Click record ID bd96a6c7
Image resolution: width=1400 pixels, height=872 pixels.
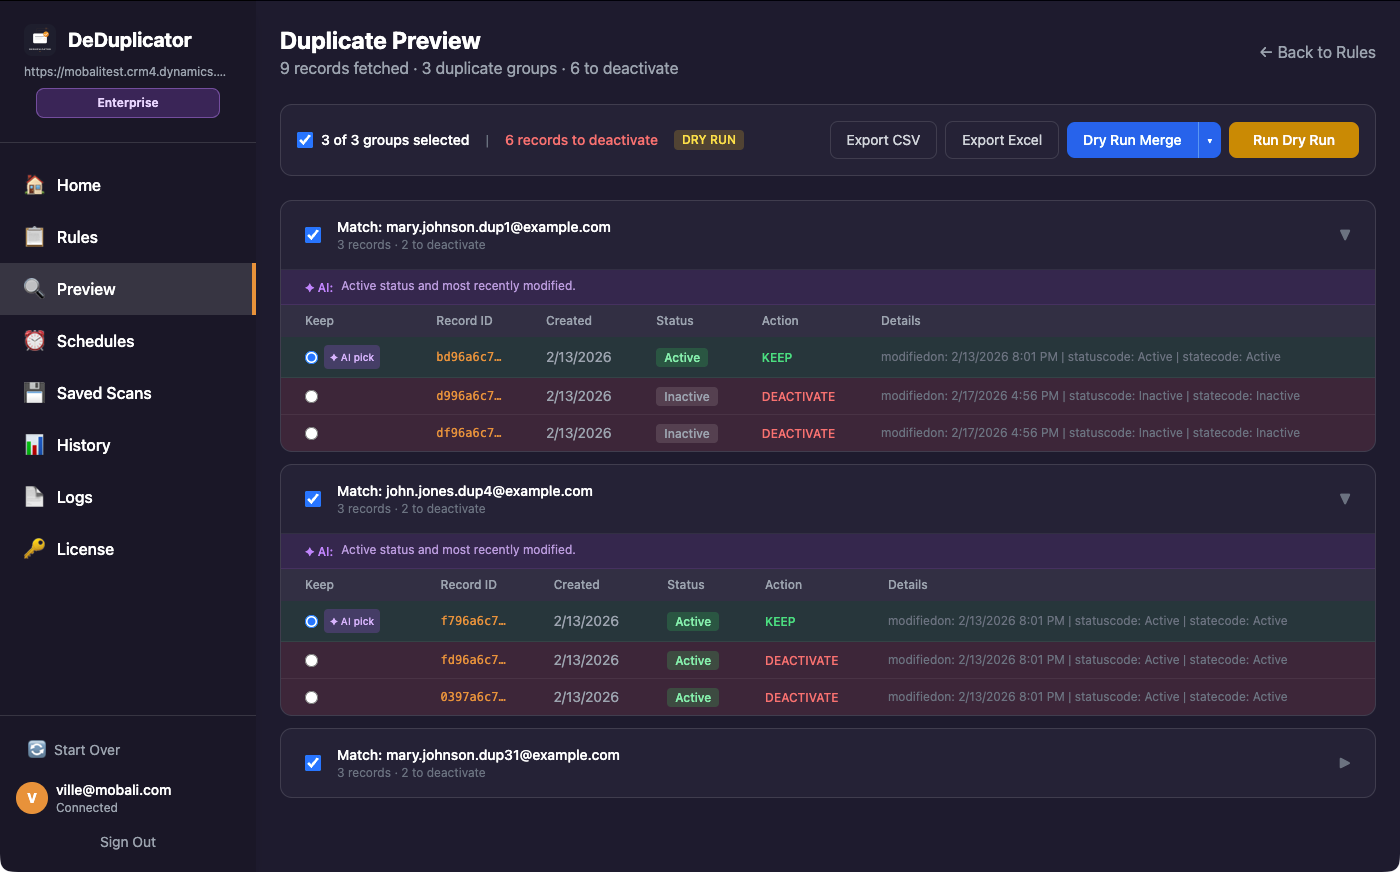click(x=469, y=357)
